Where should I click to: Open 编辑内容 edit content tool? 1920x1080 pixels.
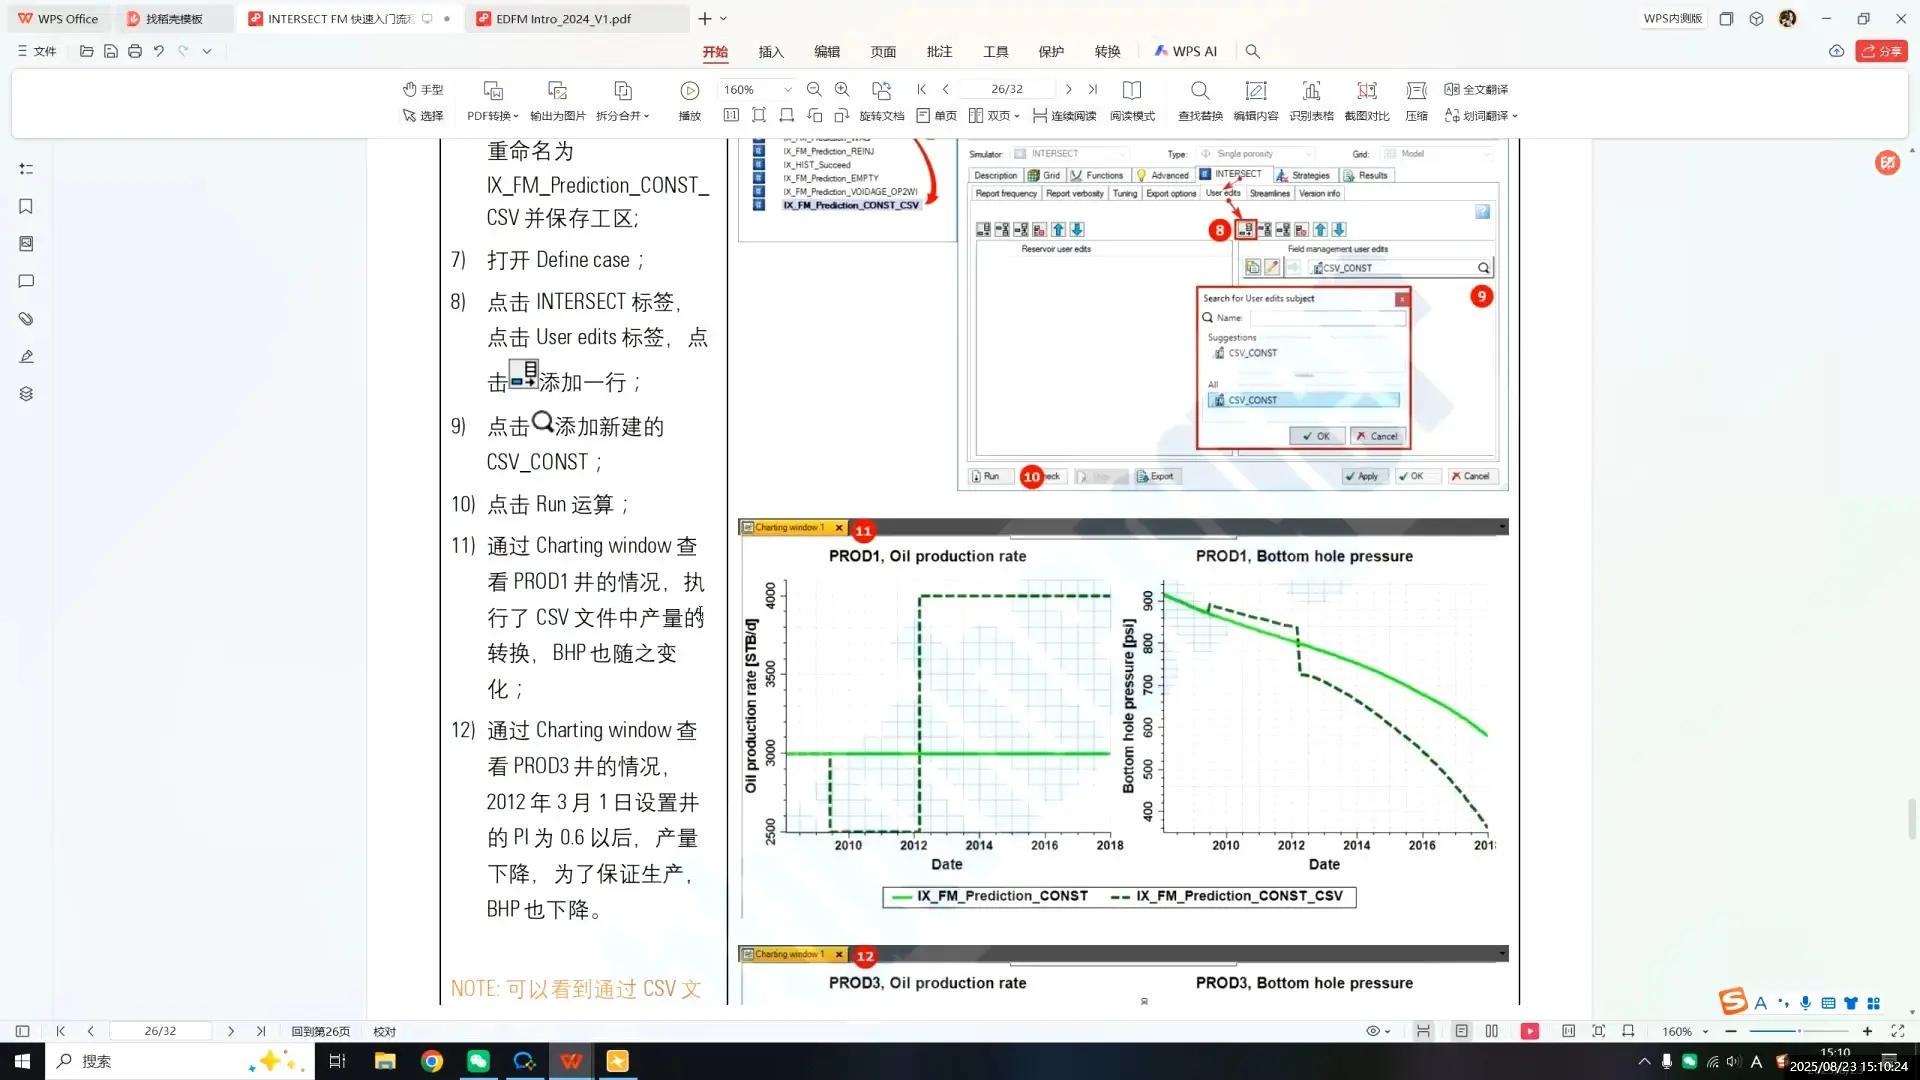point(1256,102)
